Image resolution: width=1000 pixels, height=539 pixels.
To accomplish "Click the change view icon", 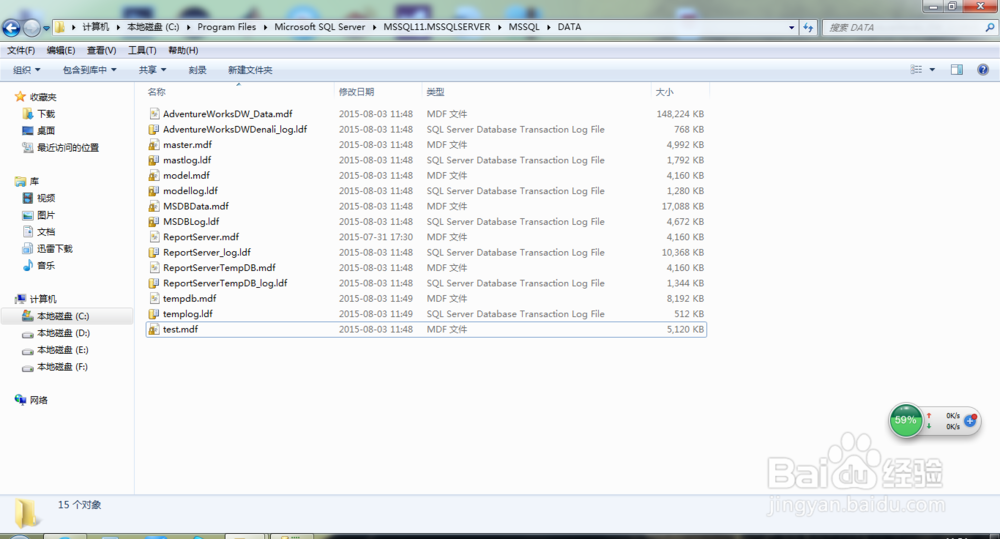I will point(916,70).
